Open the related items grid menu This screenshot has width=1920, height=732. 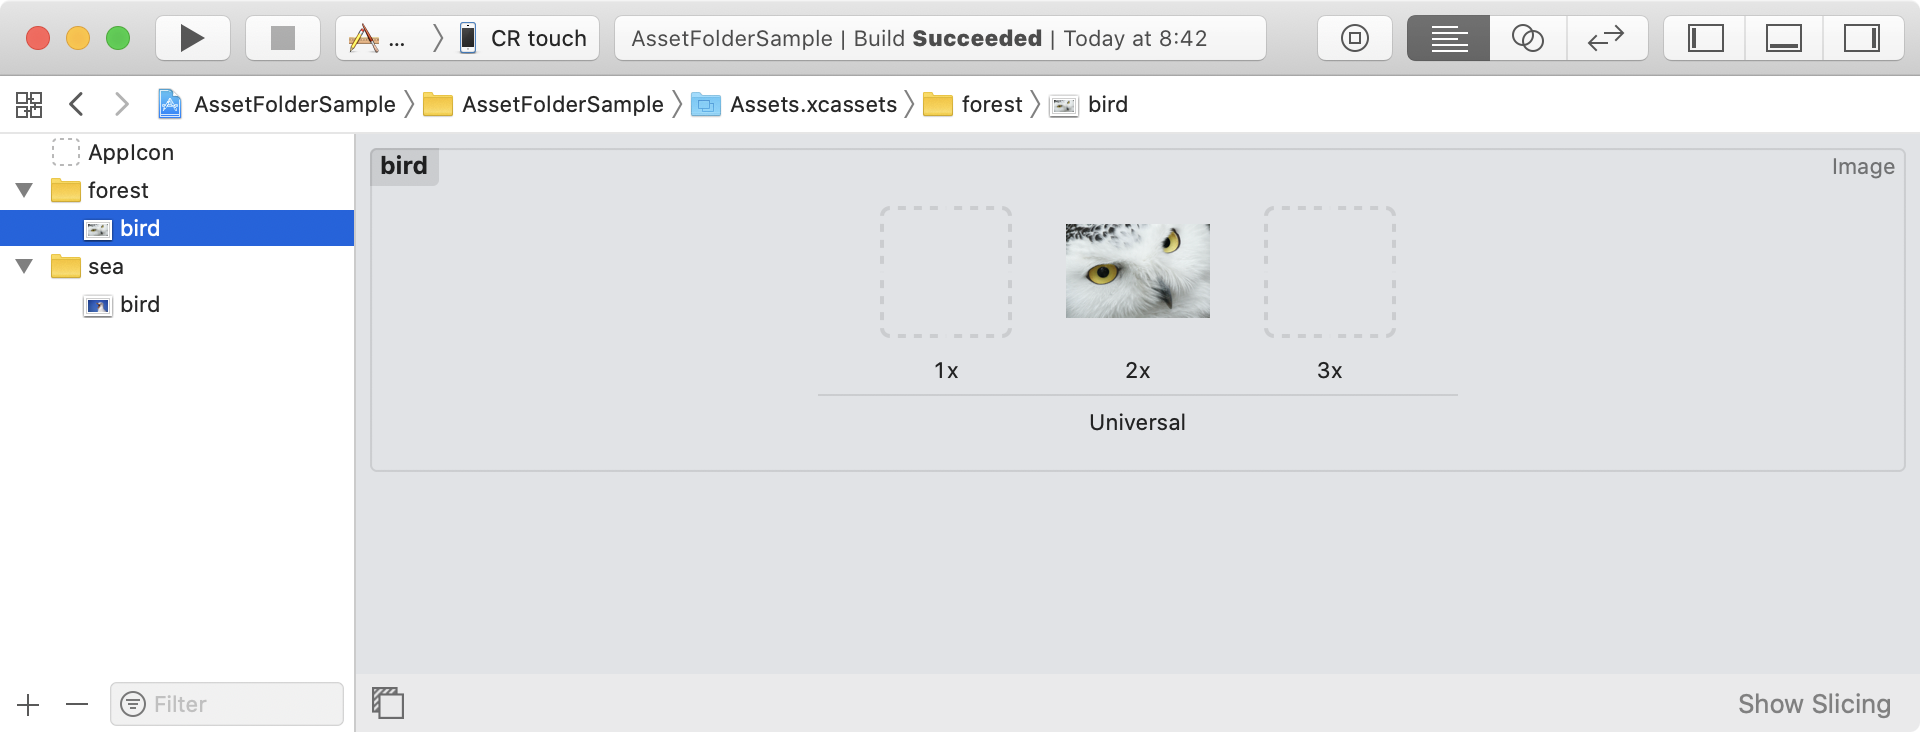[x=29, y=104]
